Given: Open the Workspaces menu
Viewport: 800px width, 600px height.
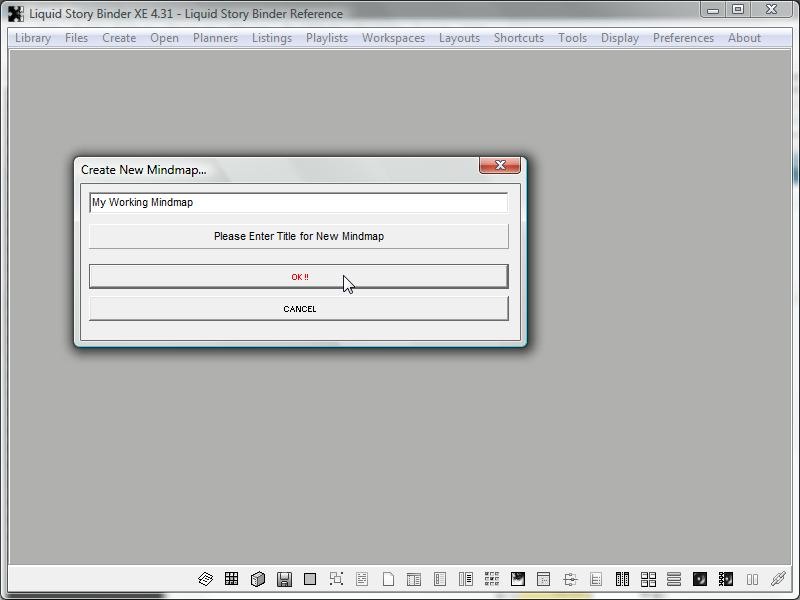Looking at the screenshot, I should click(393, 38).
